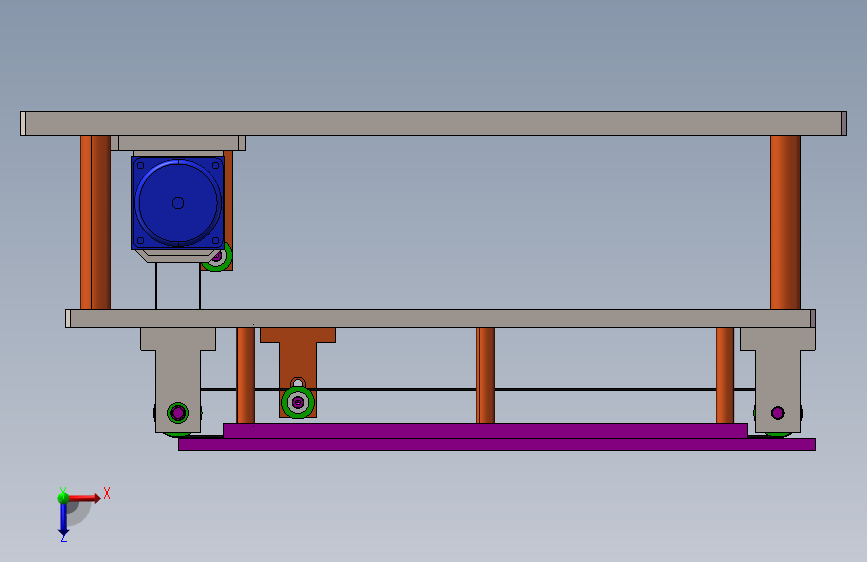Pick the green roller on the left gray bracket
The image size is (867, 562).
[x=177, y=413]
